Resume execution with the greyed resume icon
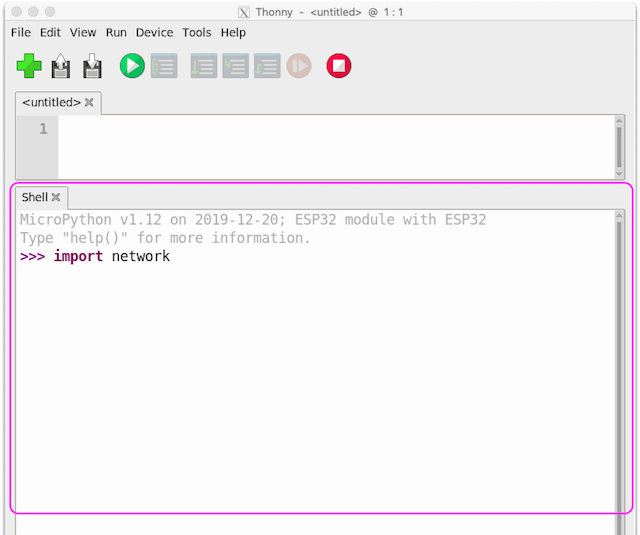Image resolution: width=640 pixels, height=535 pixels. [x=299, y=66]
